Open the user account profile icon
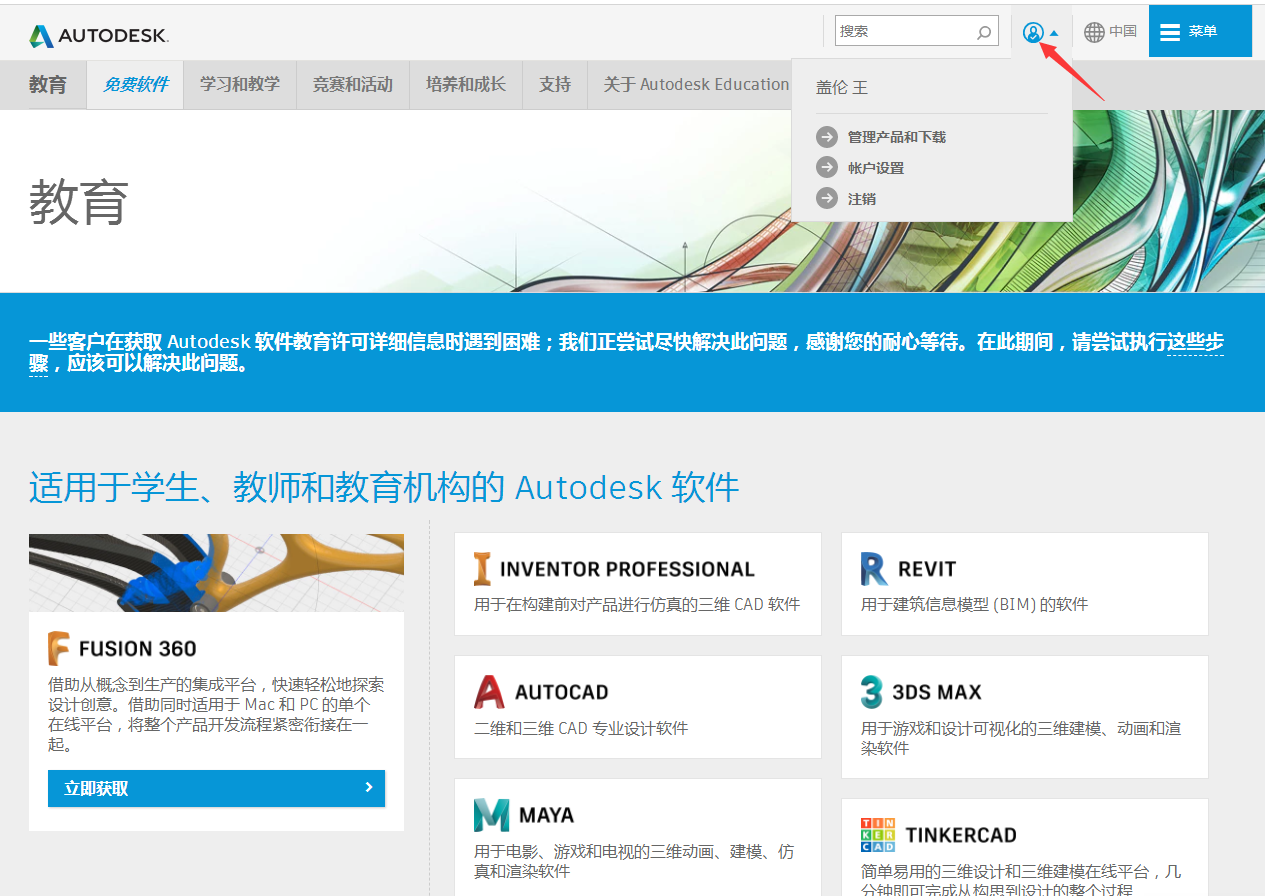 coord(1033,33)
